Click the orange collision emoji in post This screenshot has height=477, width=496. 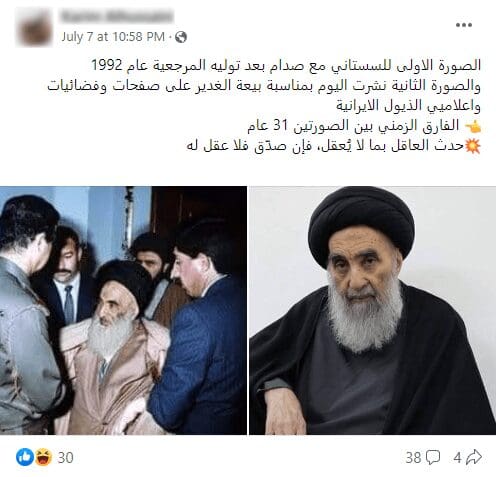473,146
